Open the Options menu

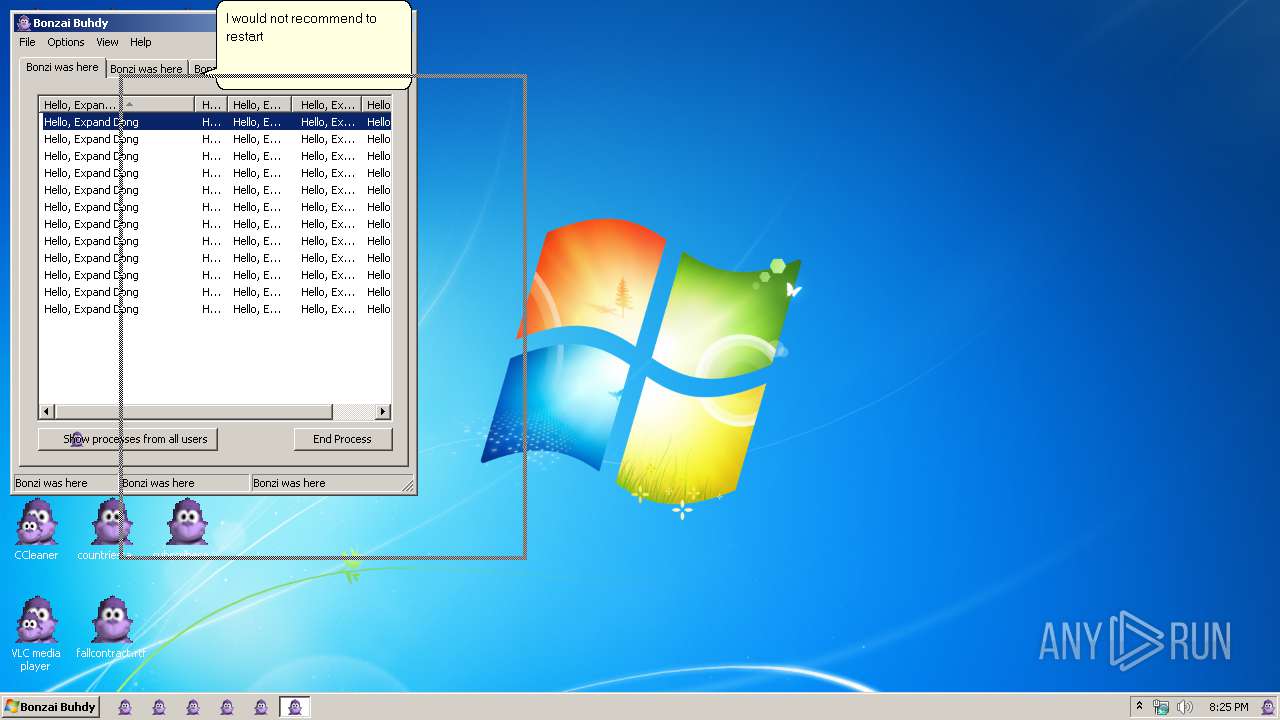[66, 42]
